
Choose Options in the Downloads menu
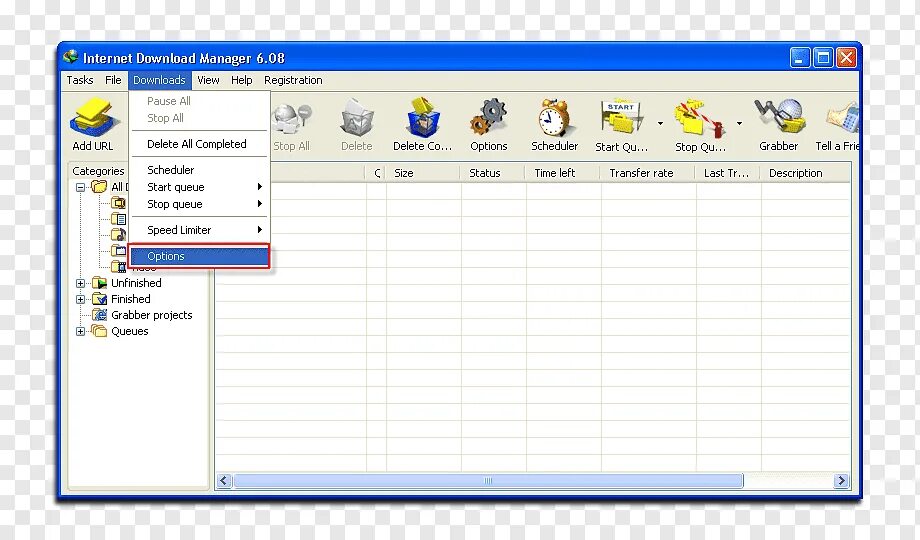(199, 256)
